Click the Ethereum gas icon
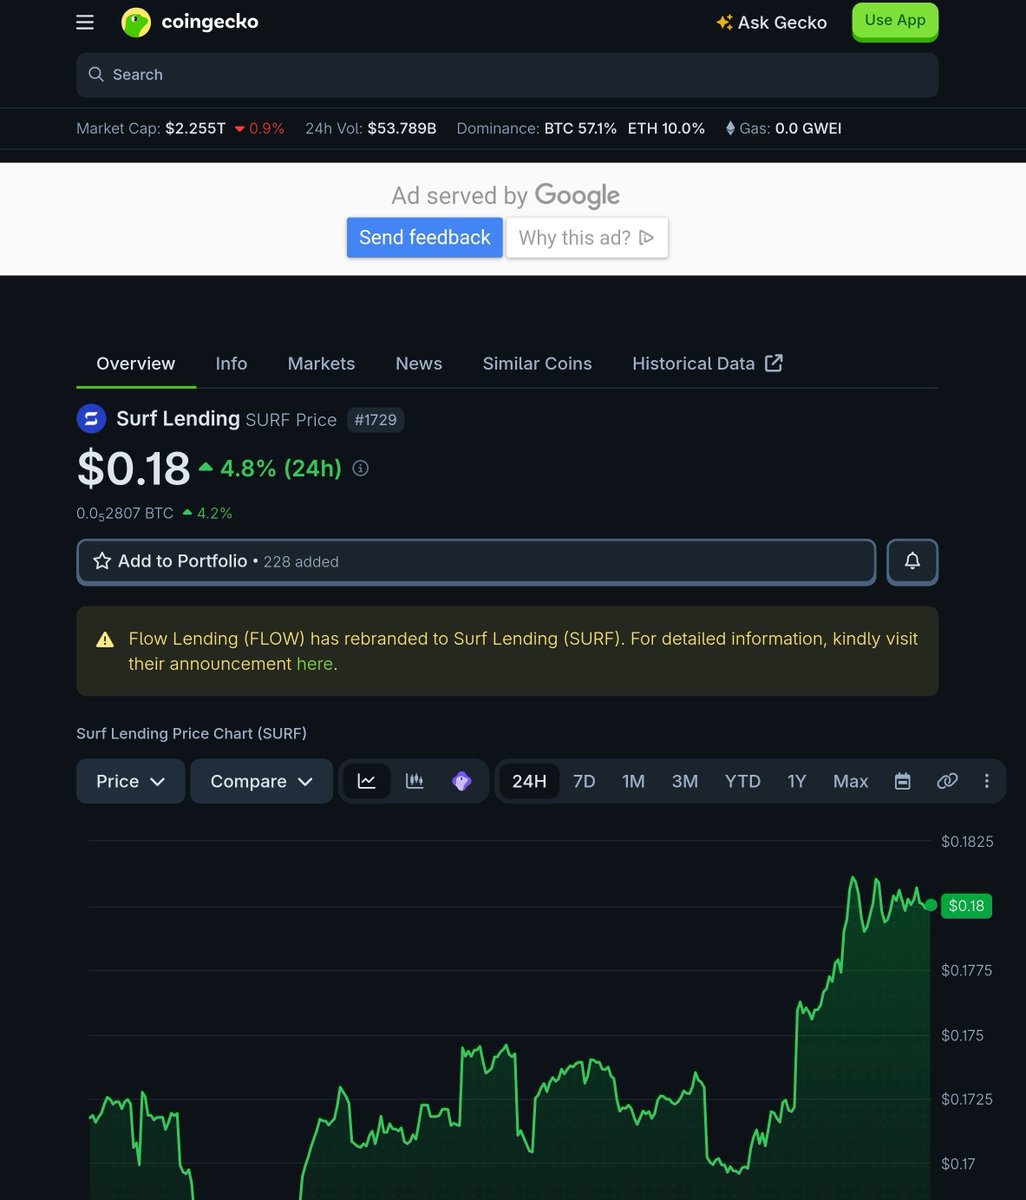 coord(729,128)
